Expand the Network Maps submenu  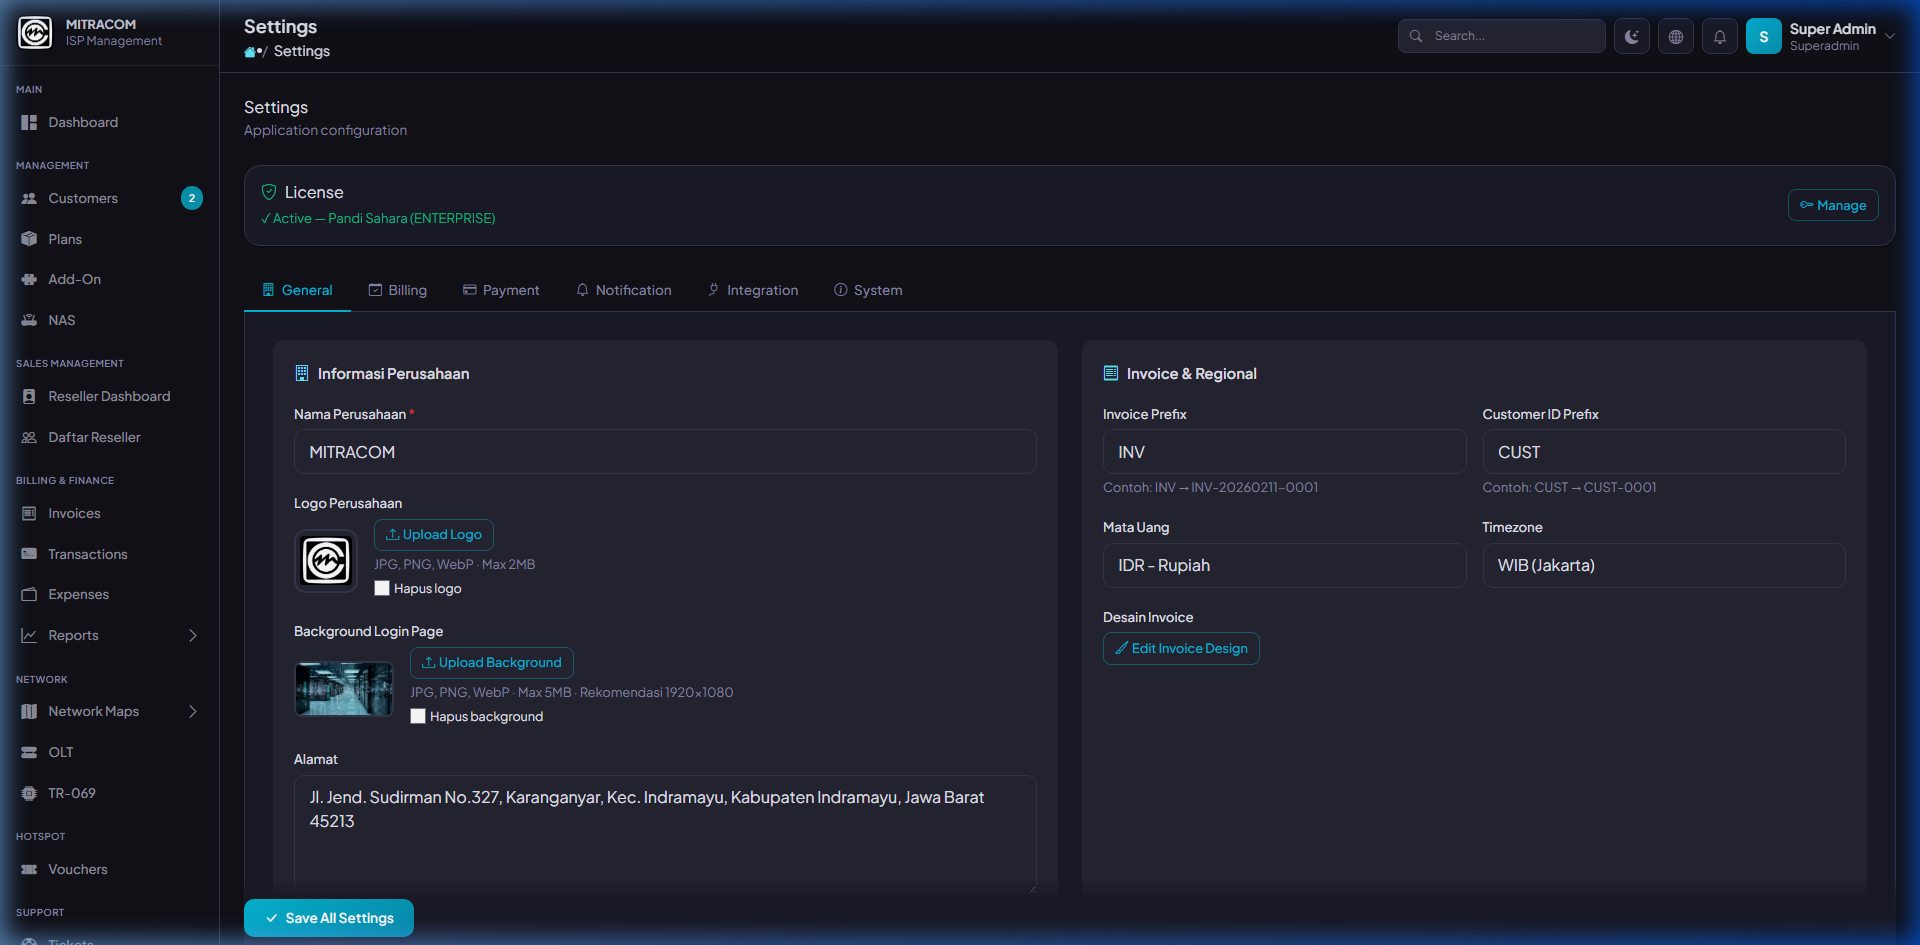pyautogui.click(x=193, y=712)
